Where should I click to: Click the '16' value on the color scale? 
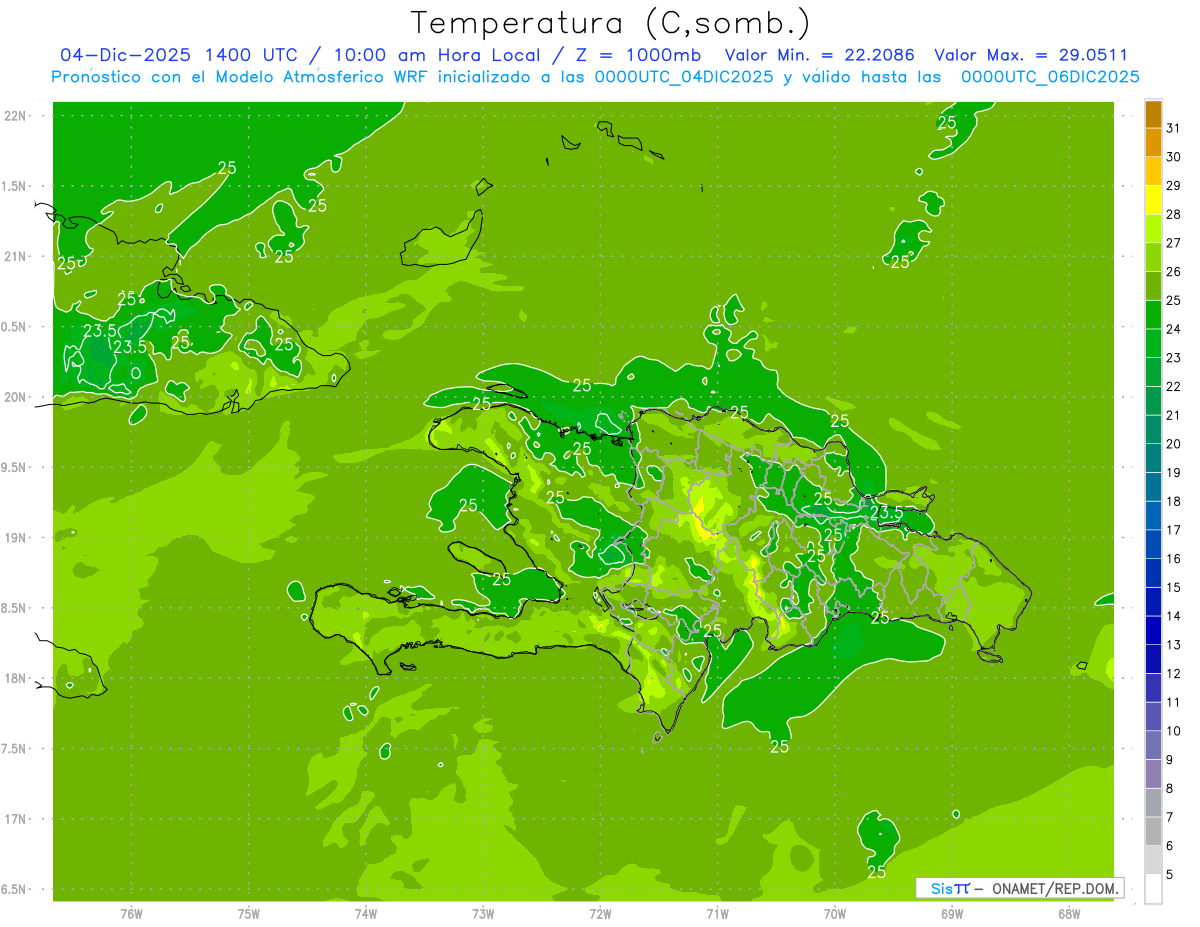coord(1174,559)
